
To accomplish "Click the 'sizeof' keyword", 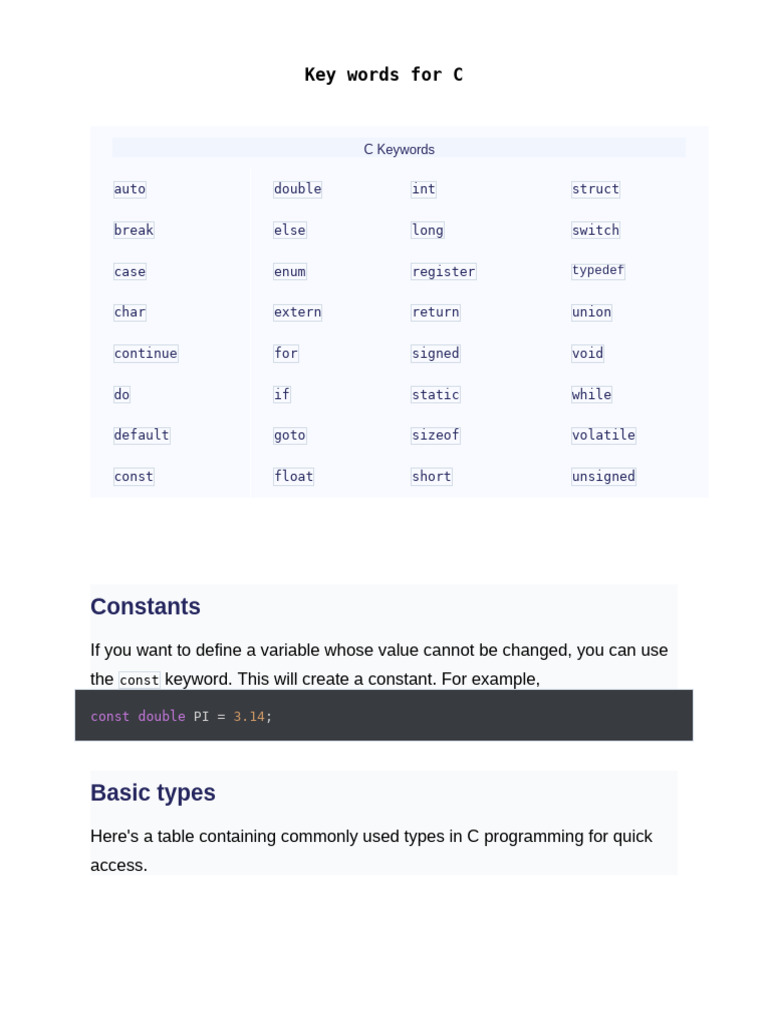I will [435, 435].
